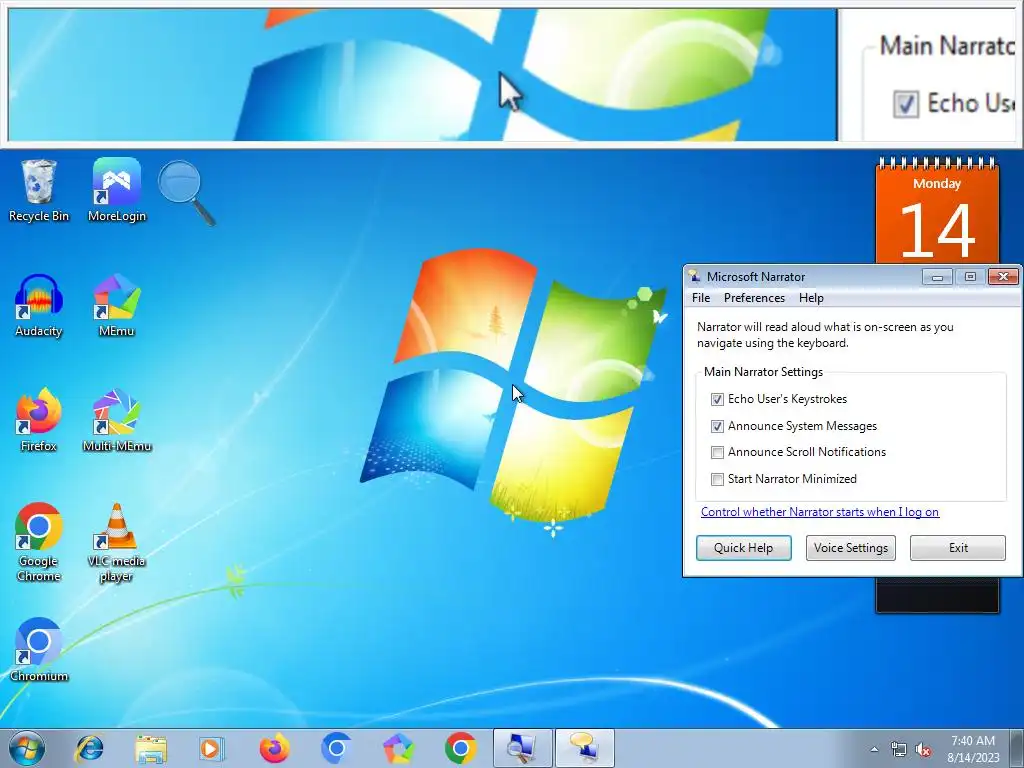
Task: Uncheck Echo User's Keystrokes
Action: pos(717,399)
